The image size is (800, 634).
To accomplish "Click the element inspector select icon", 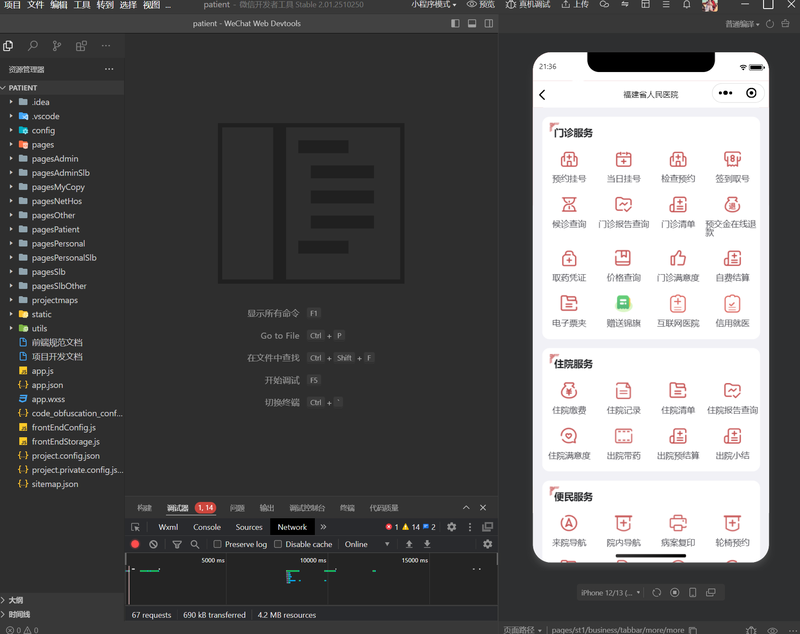I will 135,527.
